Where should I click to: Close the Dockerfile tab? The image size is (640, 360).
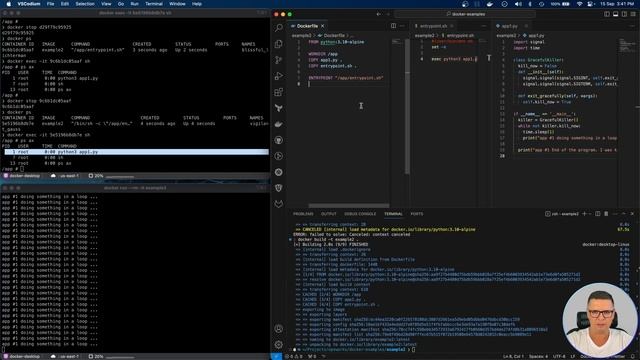(x=322, y=26)
